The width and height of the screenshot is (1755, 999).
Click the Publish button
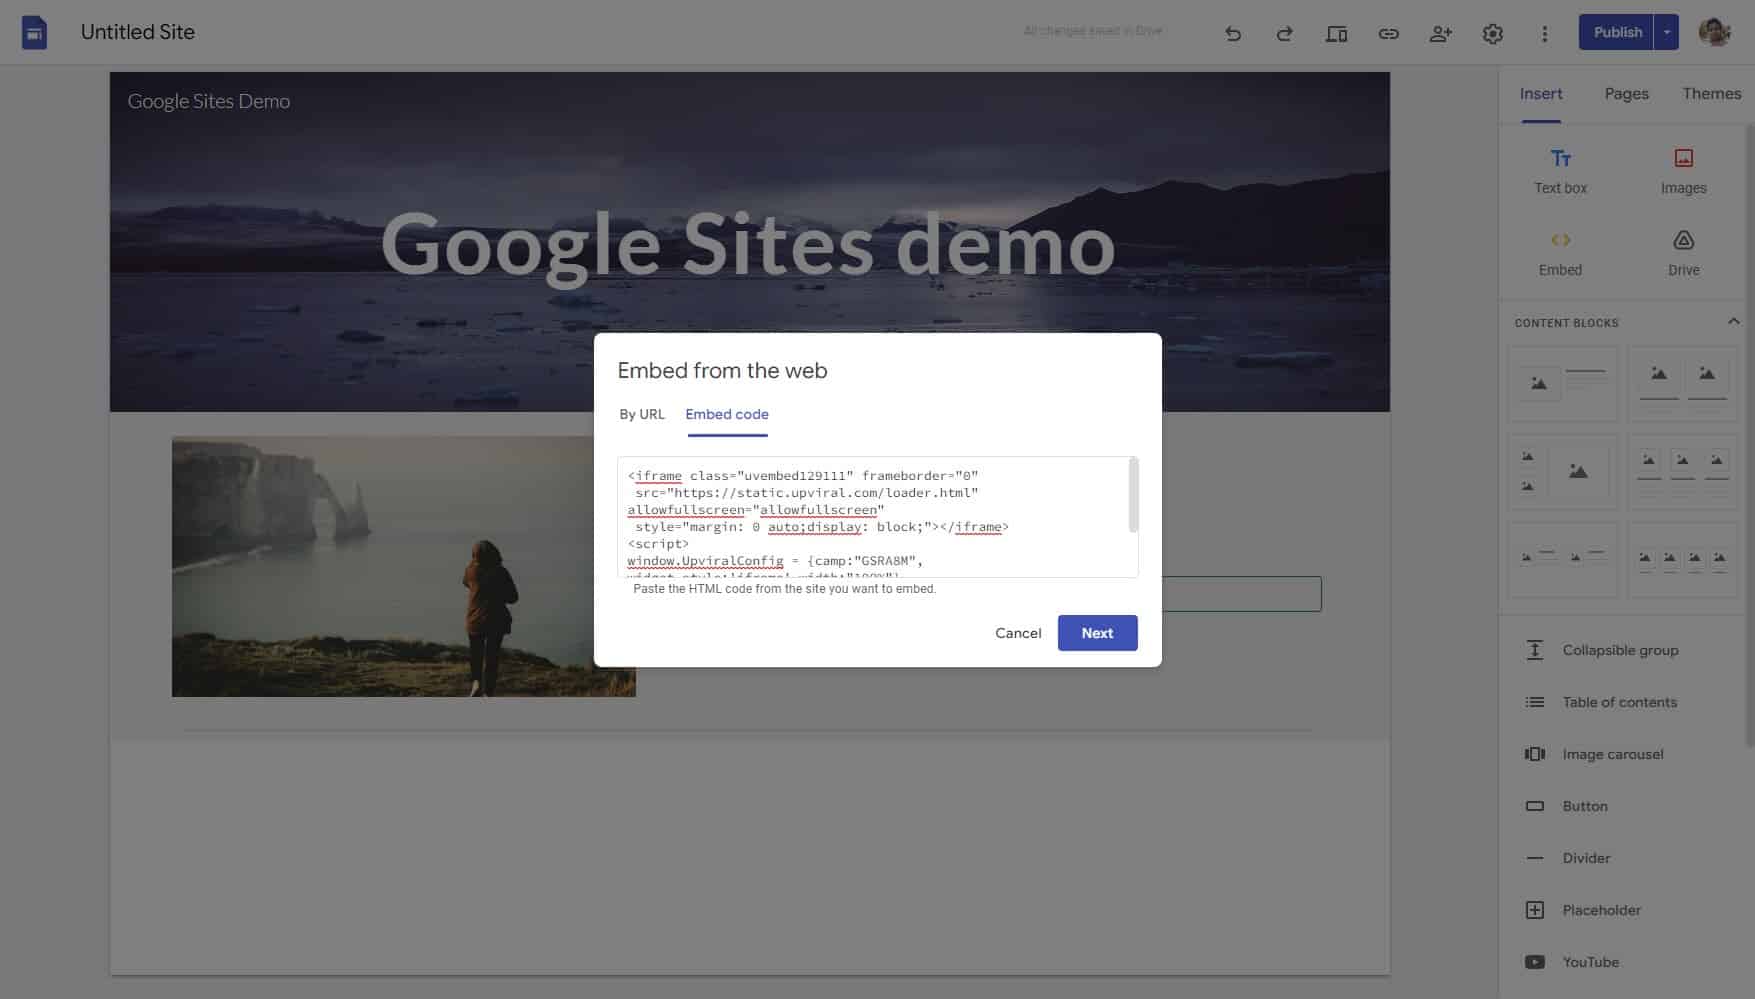[1617, 32]
